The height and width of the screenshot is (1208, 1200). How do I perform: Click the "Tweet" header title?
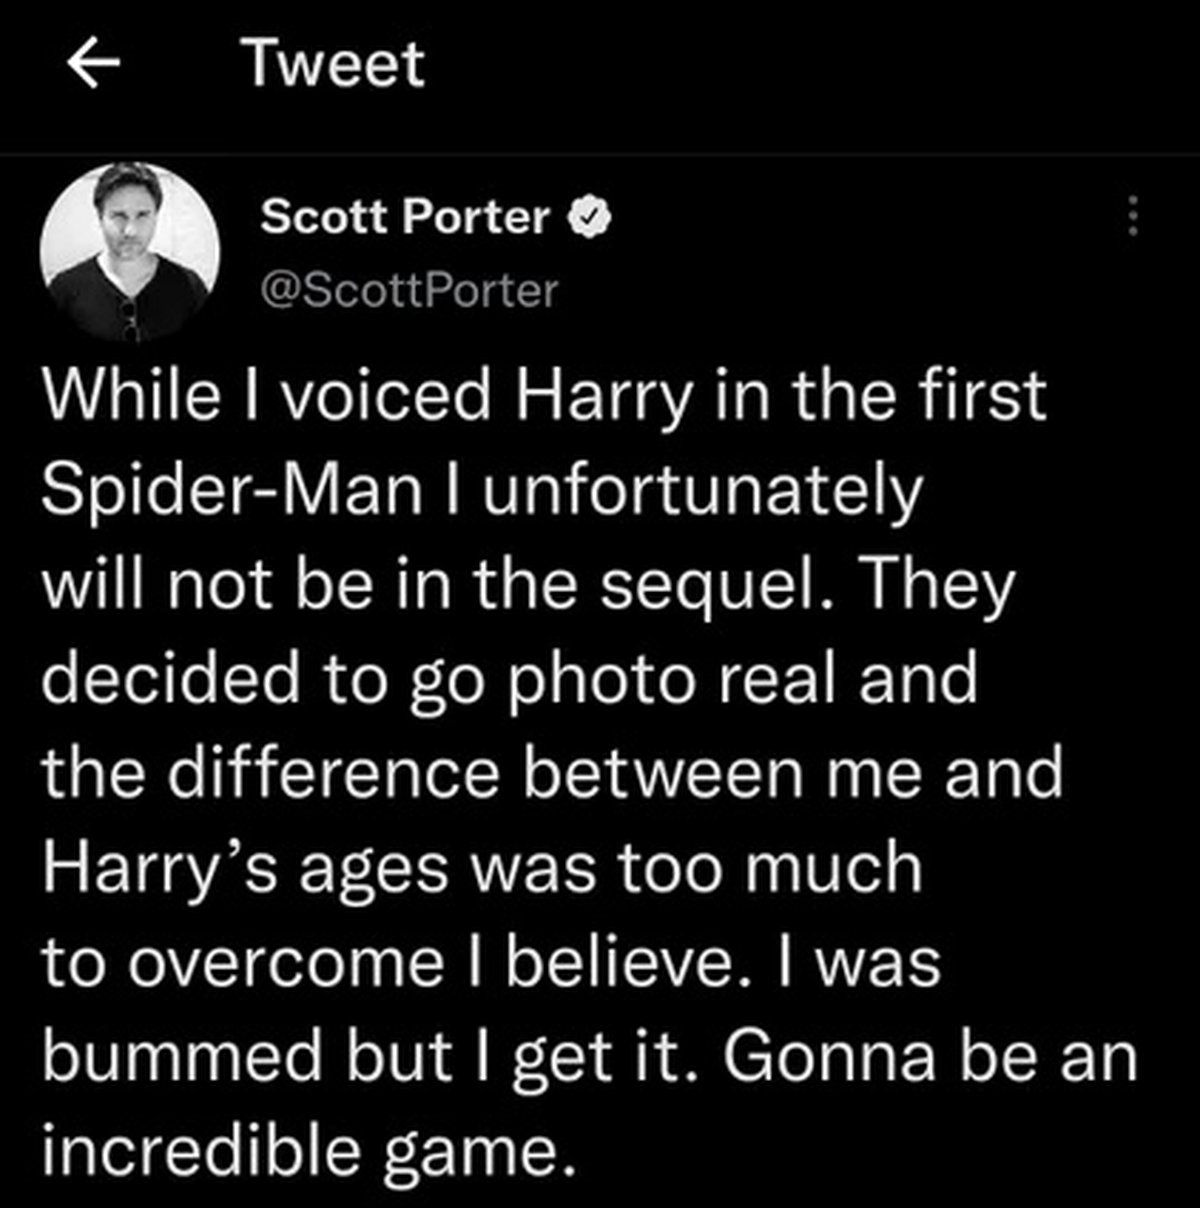pos(335,64)
